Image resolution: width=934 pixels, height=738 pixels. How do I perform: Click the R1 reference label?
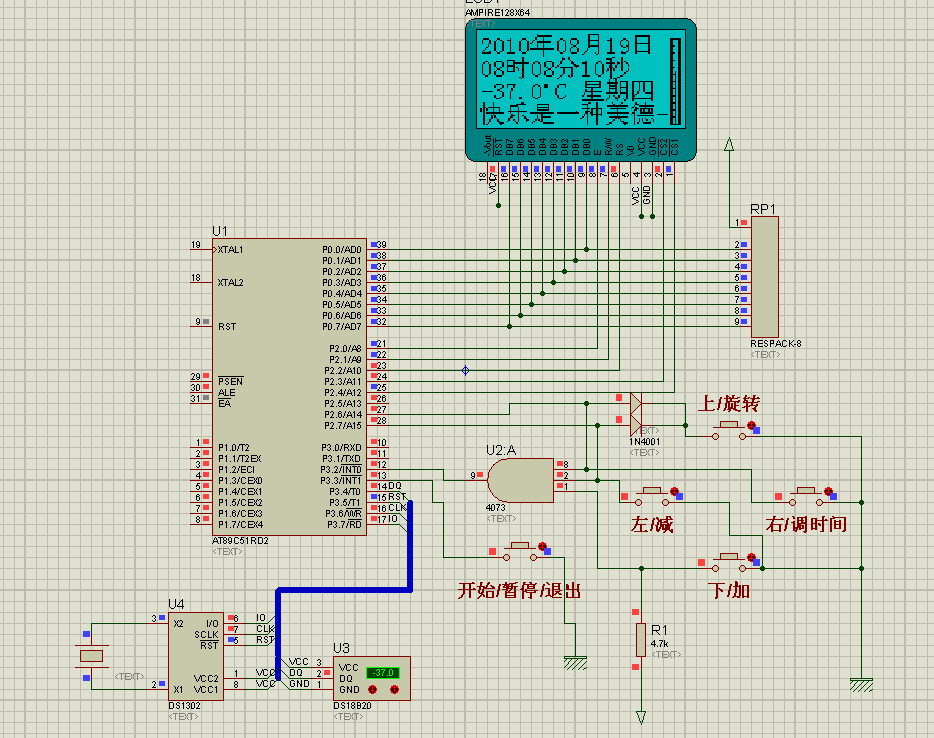tap(659, 630)
